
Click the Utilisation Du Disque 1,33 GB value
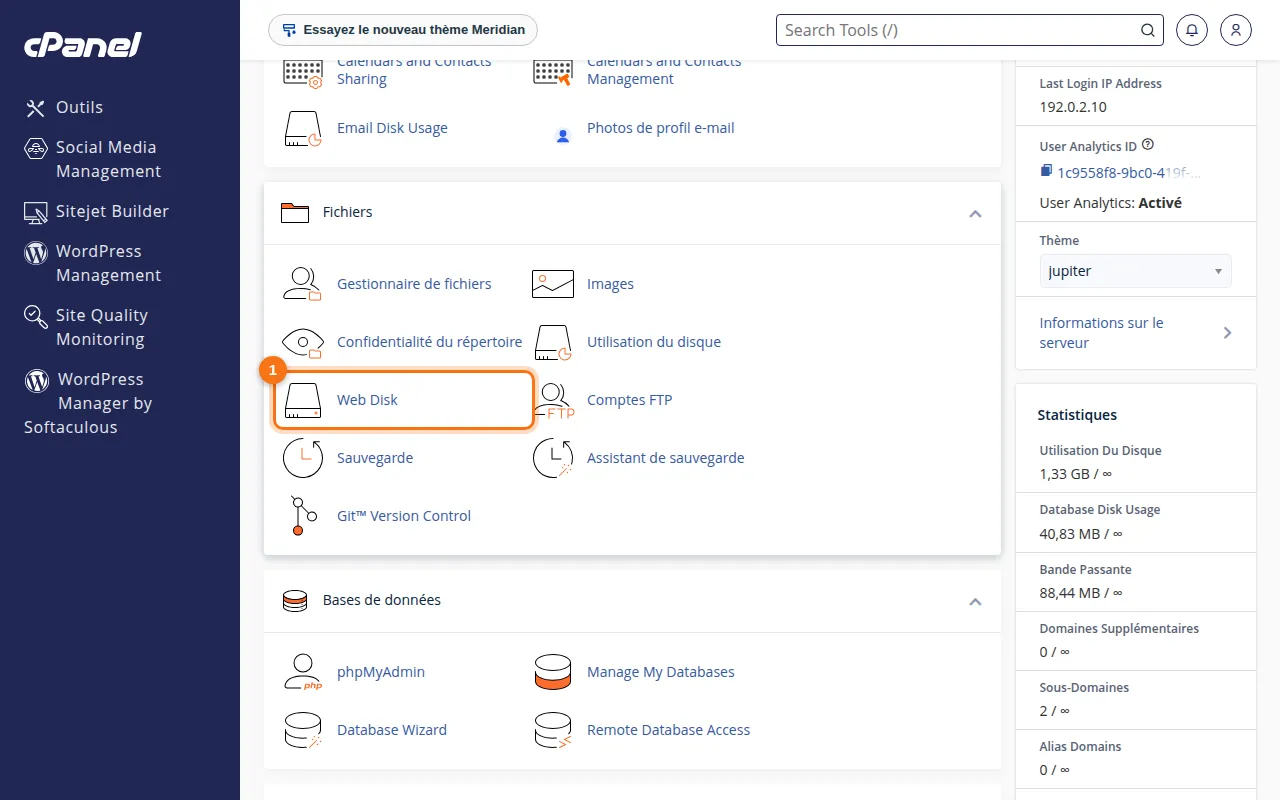coord(1076,474)
